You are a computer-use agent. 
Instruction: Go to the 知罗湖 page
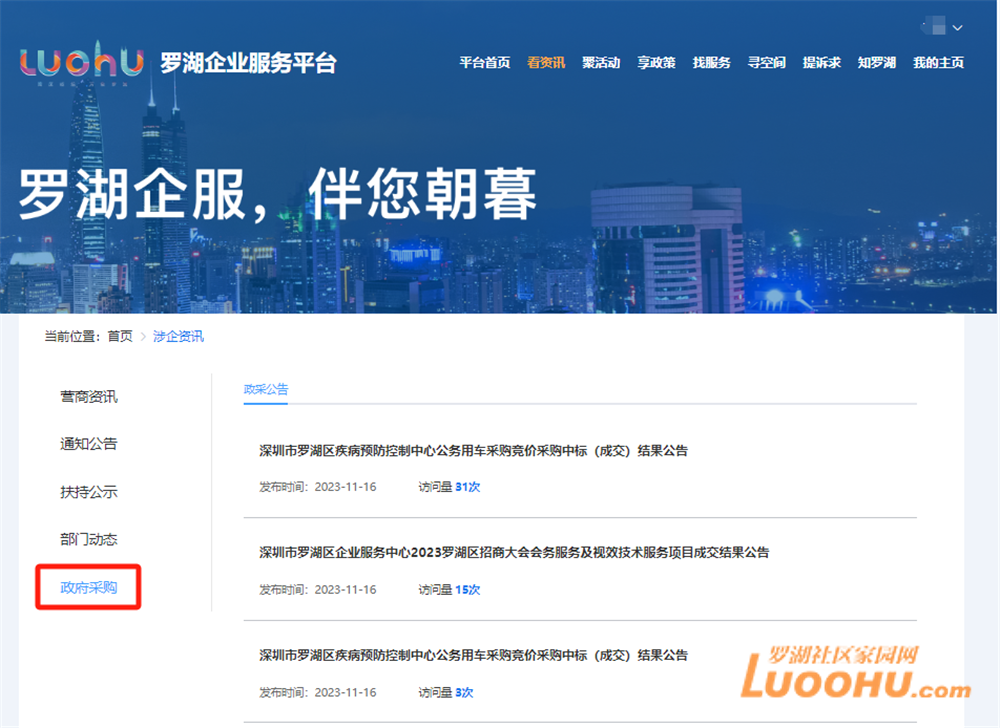coord(876,62)
